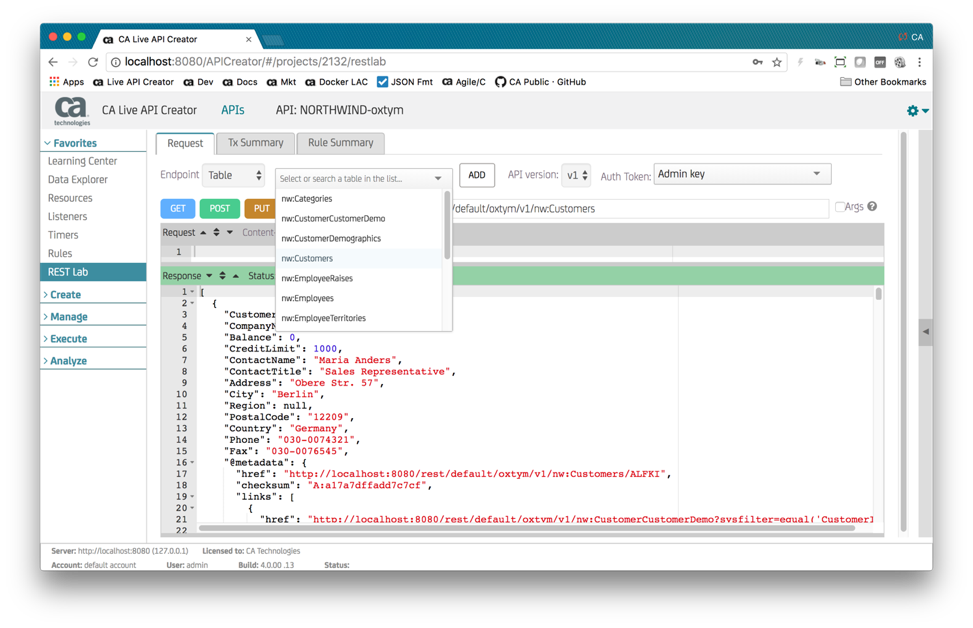Select nw:CustomerDemographics from the list

point(360,239)
